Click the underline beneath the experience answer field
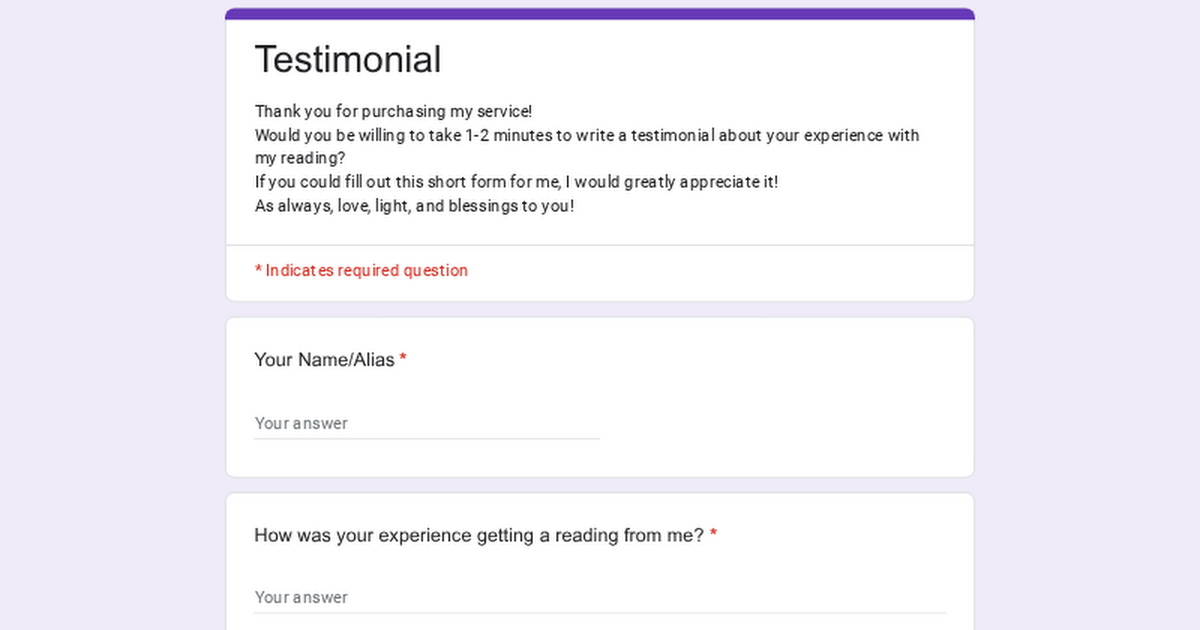This screenshot has width=1200, height=630. (599, 613)
